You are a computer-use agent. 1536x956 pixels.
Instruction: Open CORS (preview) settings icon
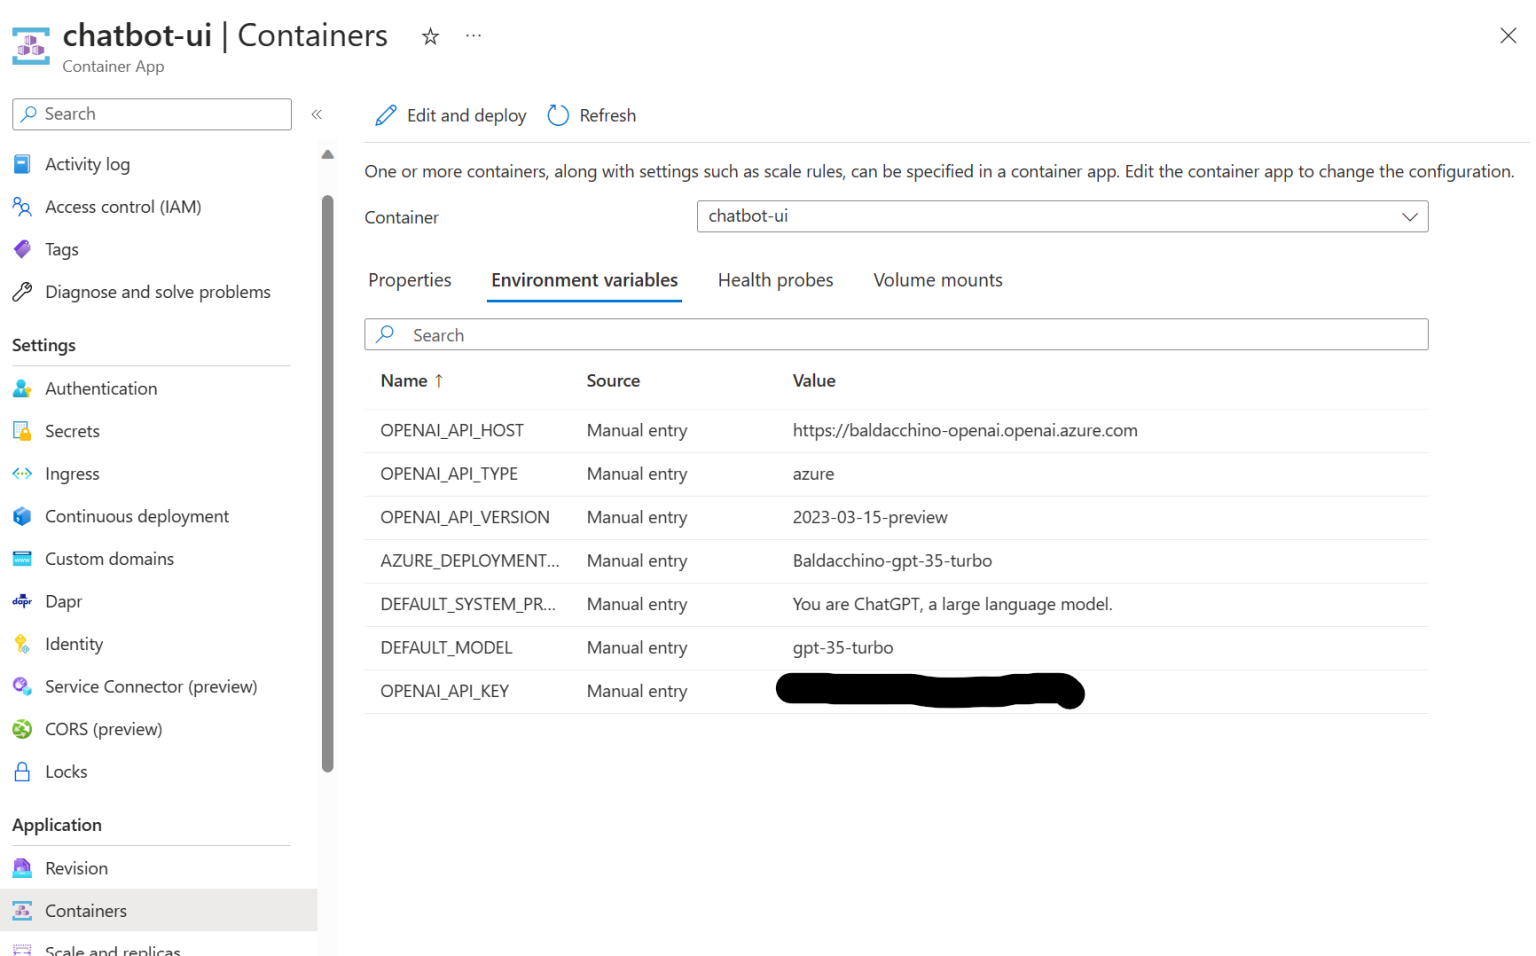click(22, 728)
